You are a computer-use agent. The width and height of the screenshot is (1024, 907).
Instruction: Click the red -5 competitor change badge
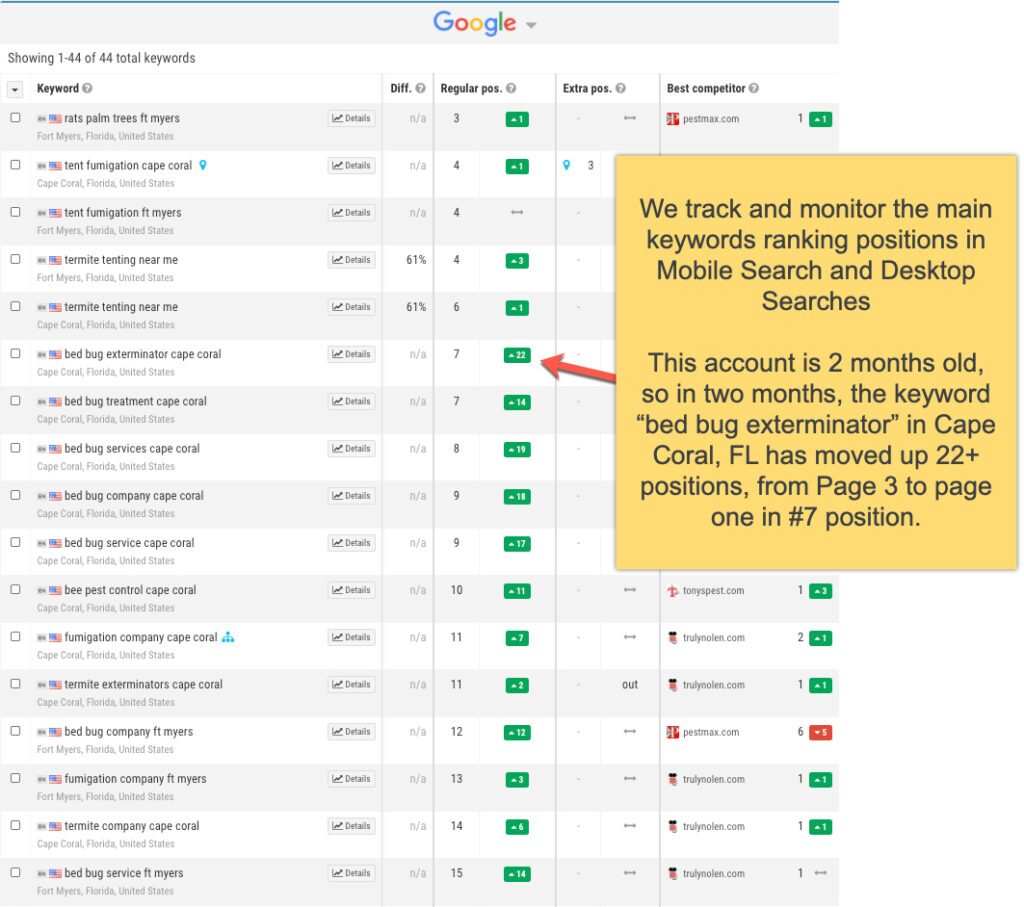(820, 733)
